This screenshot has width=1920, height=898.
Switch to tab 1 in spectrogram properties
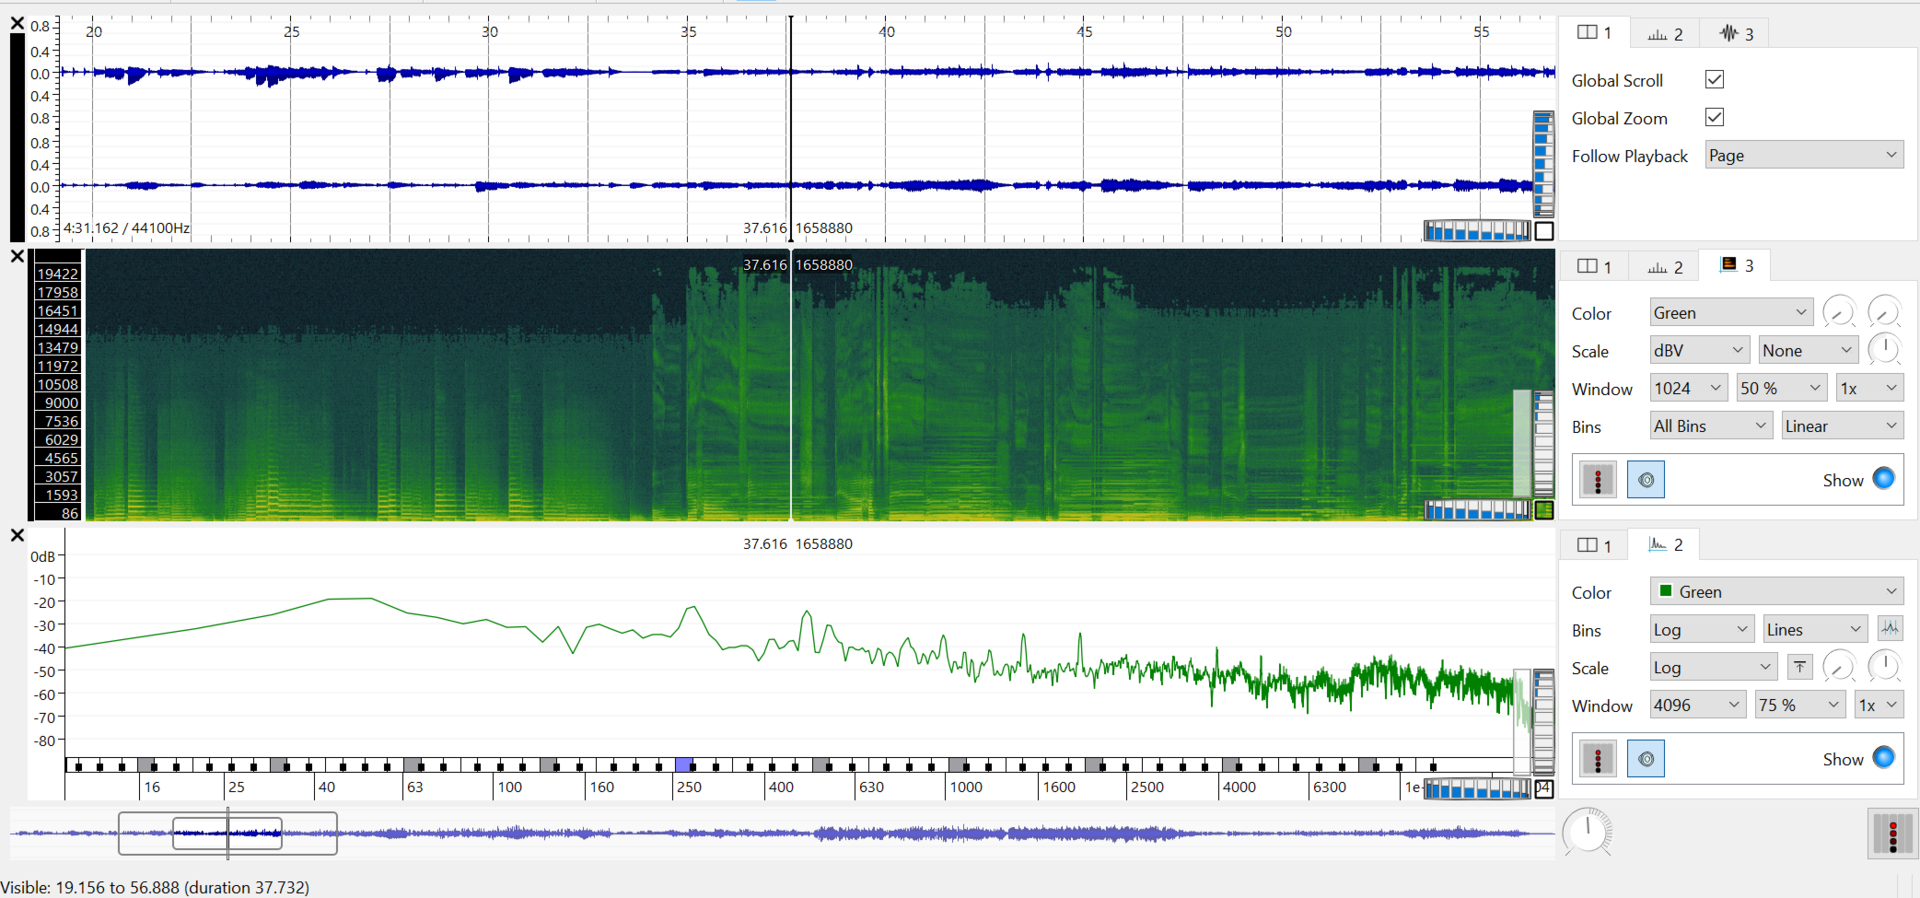(x=1594, y=266)
